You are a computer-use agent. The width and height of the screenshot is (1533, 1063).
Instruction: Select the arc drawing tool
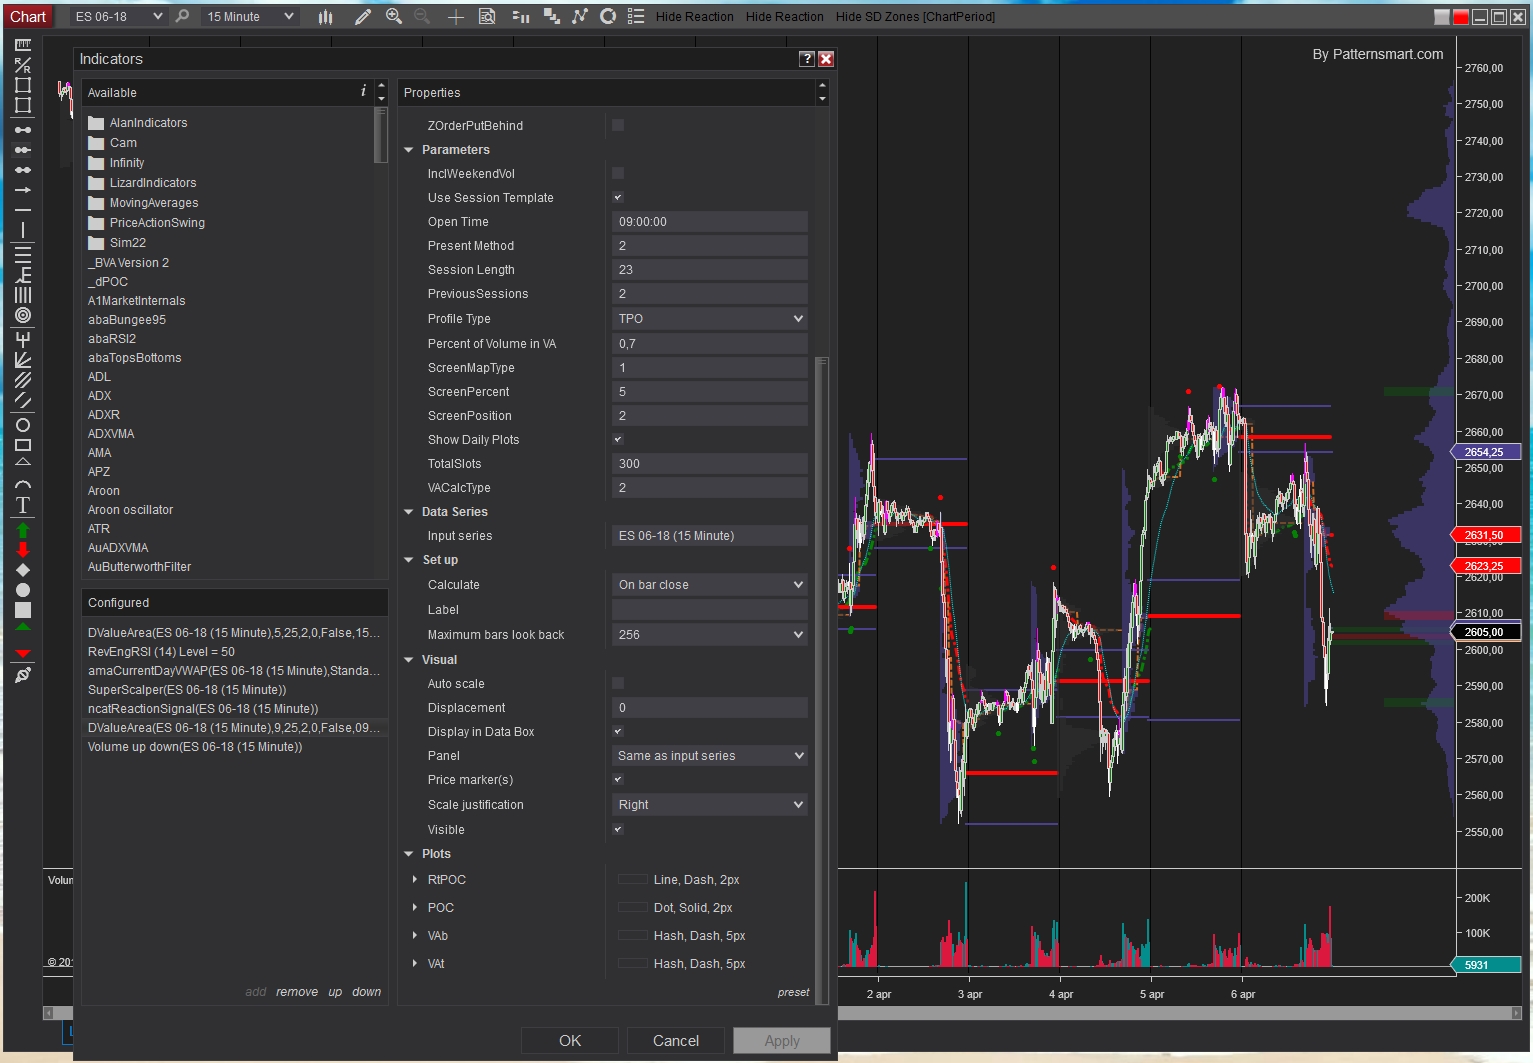[23, 484]
